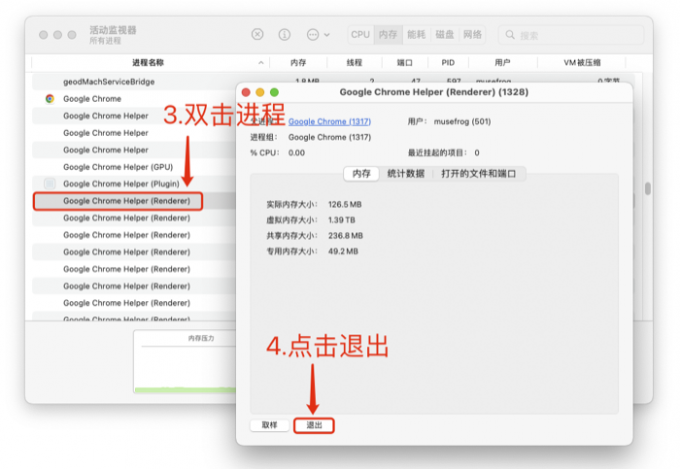The image size is (680, 469).
Task: Click the magnifier icon in the search field
Action: [510, 35]
